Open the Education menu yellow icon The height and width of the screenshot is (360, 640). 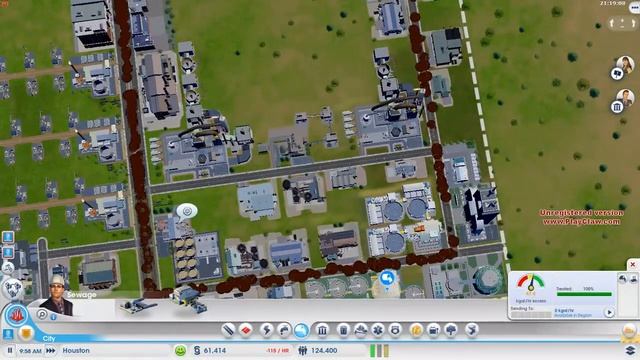[416, 330]
